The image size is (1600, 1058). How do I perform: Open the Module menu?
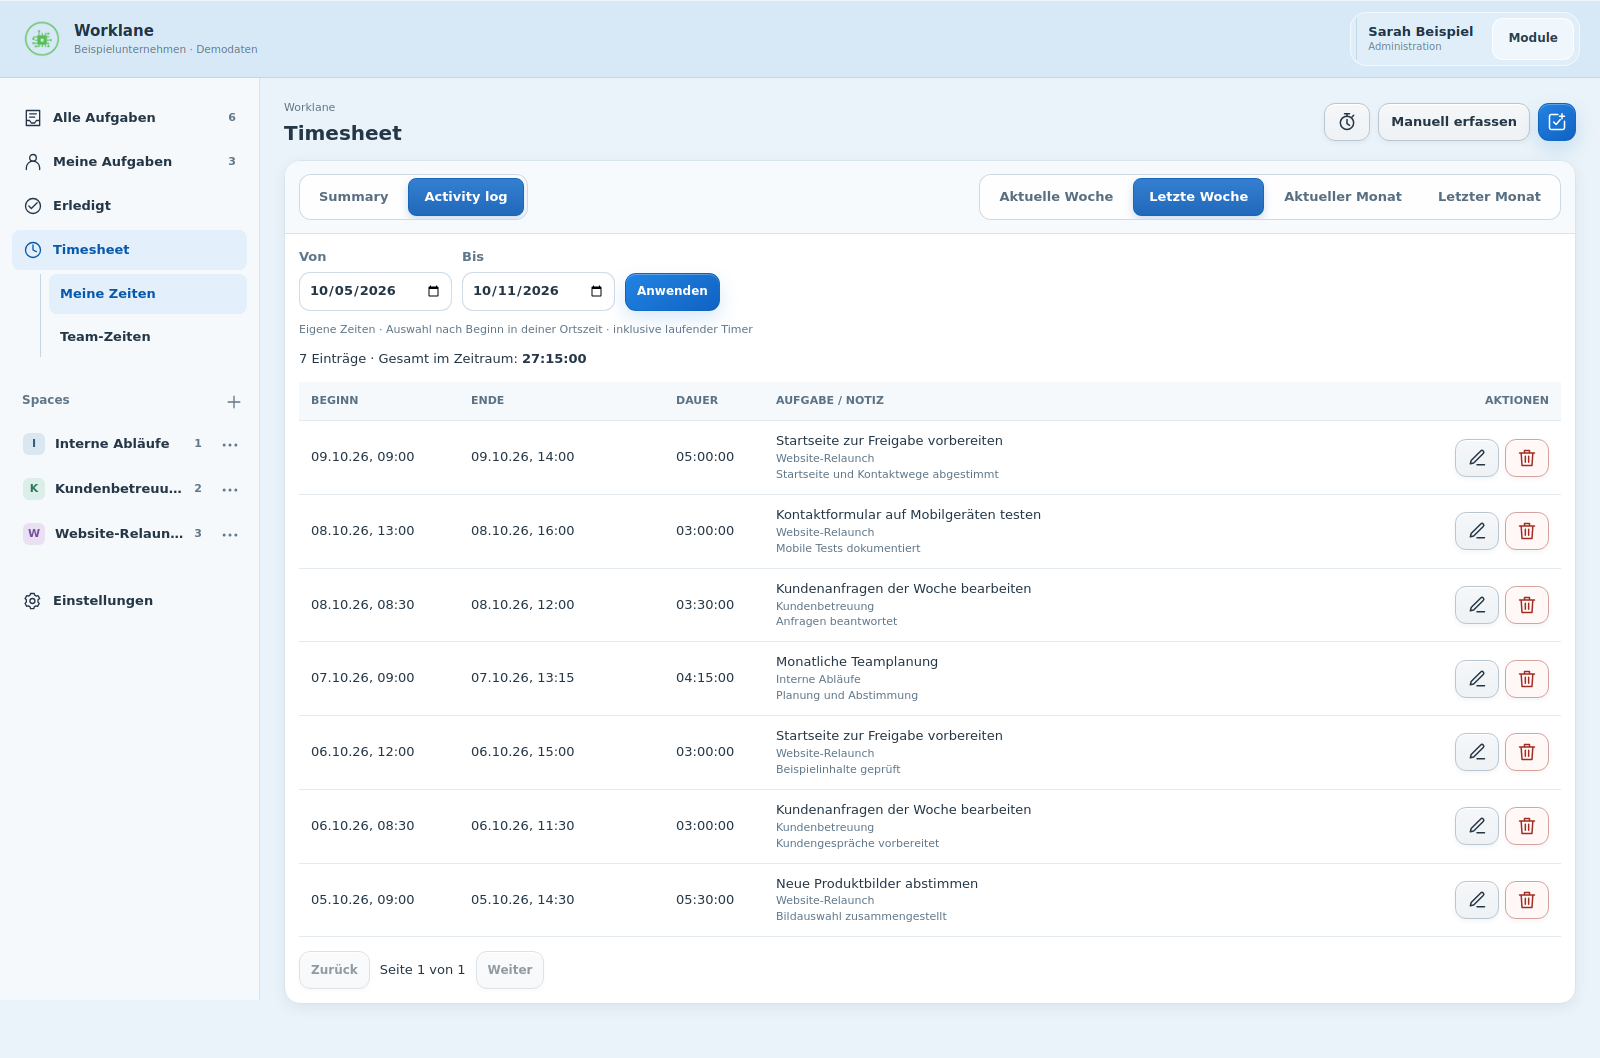tap(1533, 38)
